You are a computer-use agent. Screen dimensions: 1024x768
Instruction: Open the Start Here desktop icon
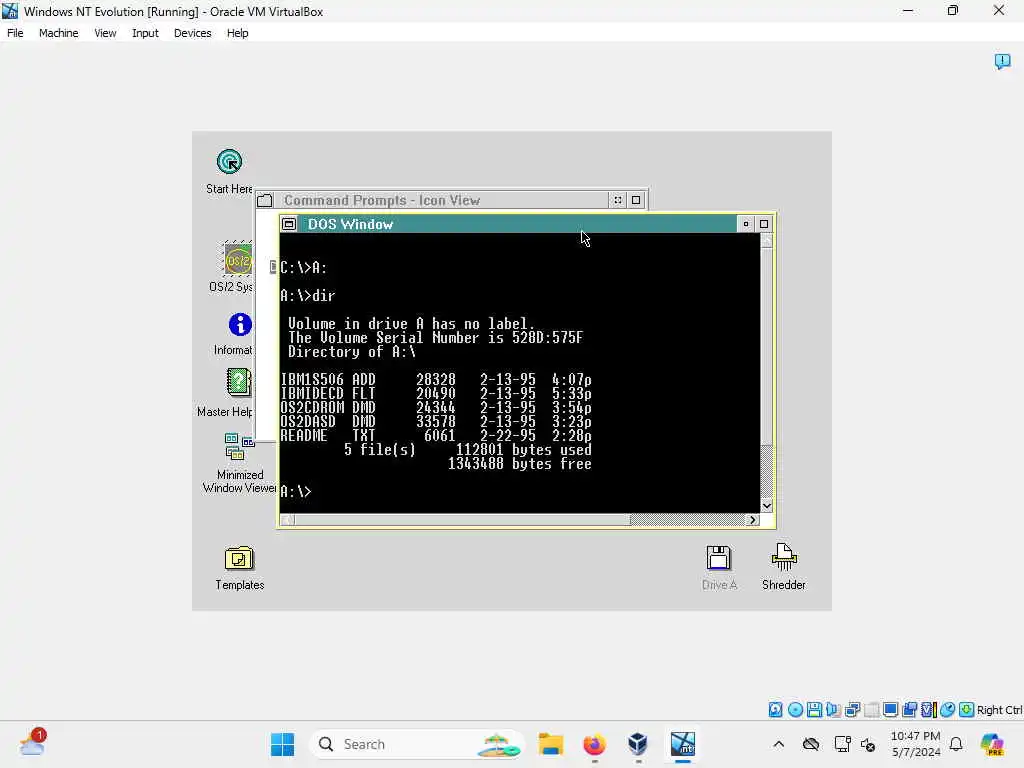(229, 162)
